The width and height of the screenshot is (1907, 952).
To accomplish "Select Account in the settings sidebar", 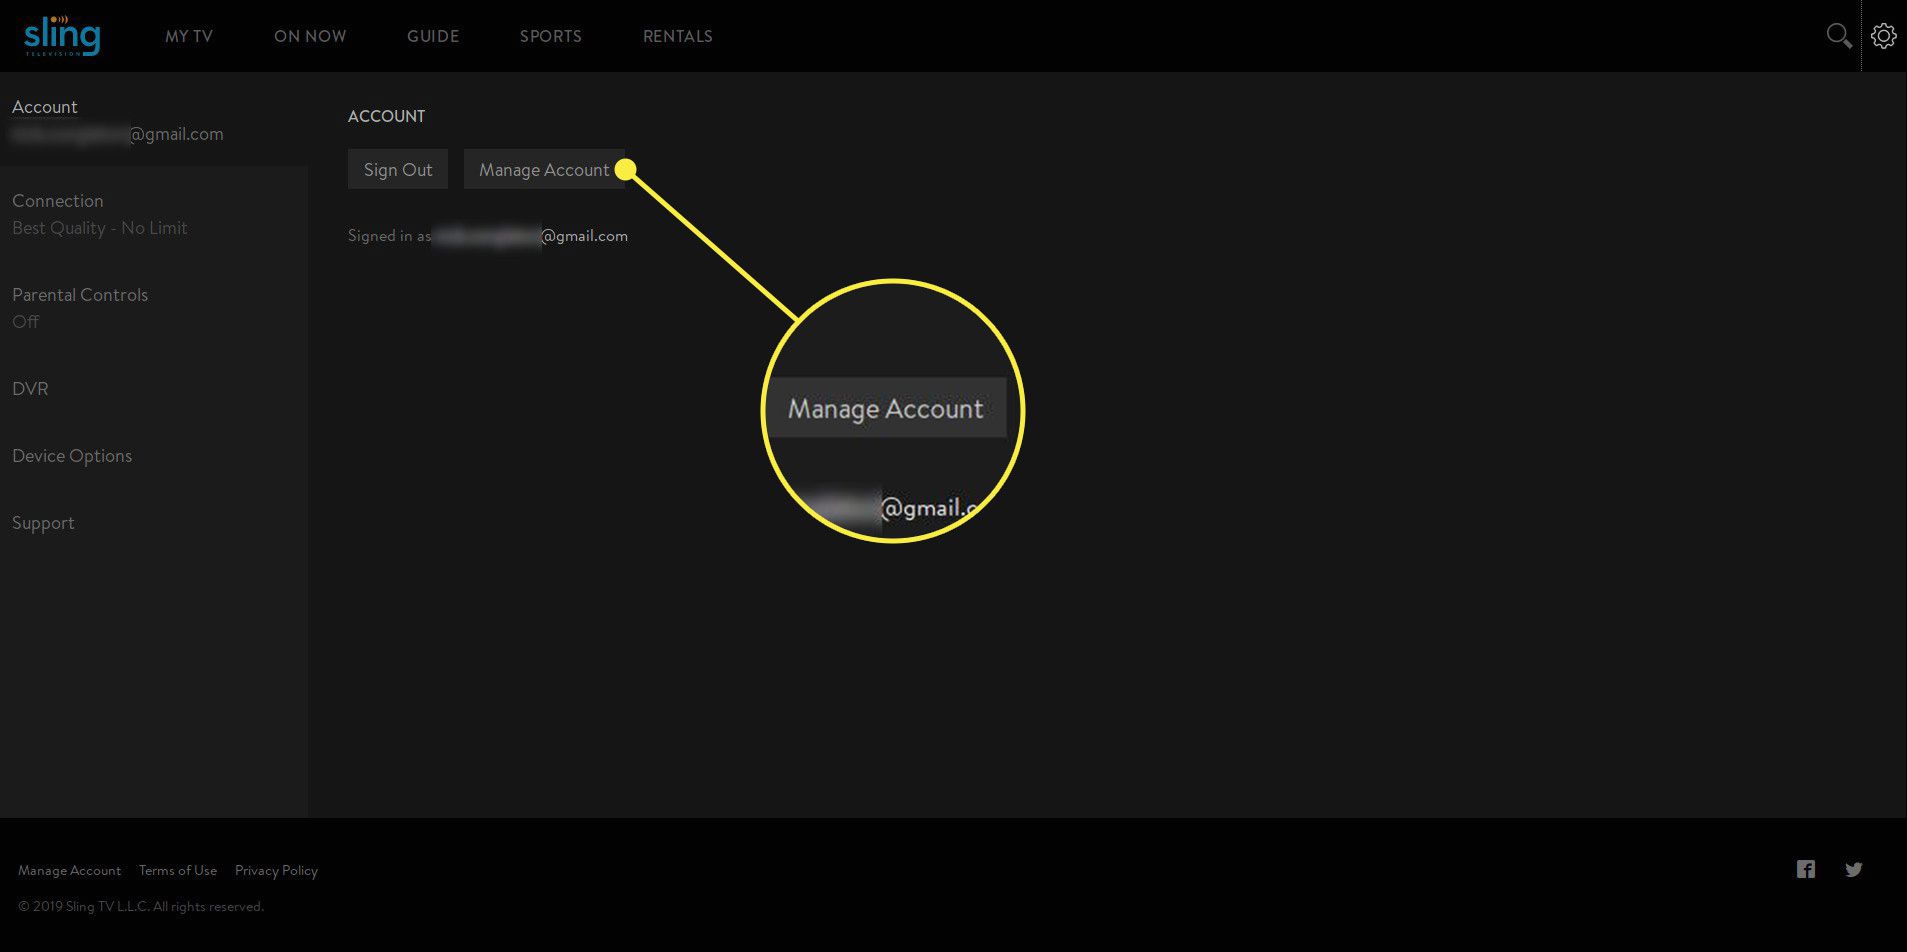I will [x=154, y=120].
